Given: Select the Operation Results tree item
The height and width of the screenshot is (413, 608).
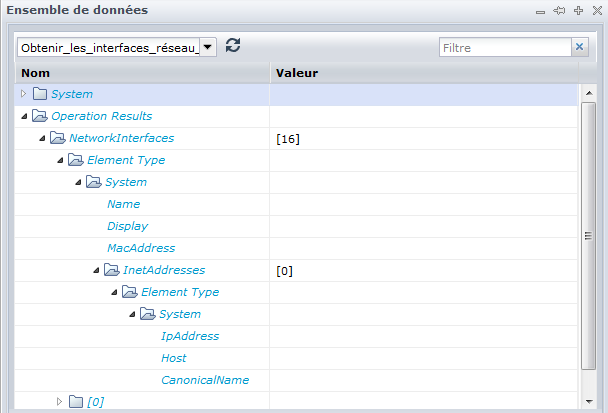Looking at the screenshot, I should [x=102, y=116].
